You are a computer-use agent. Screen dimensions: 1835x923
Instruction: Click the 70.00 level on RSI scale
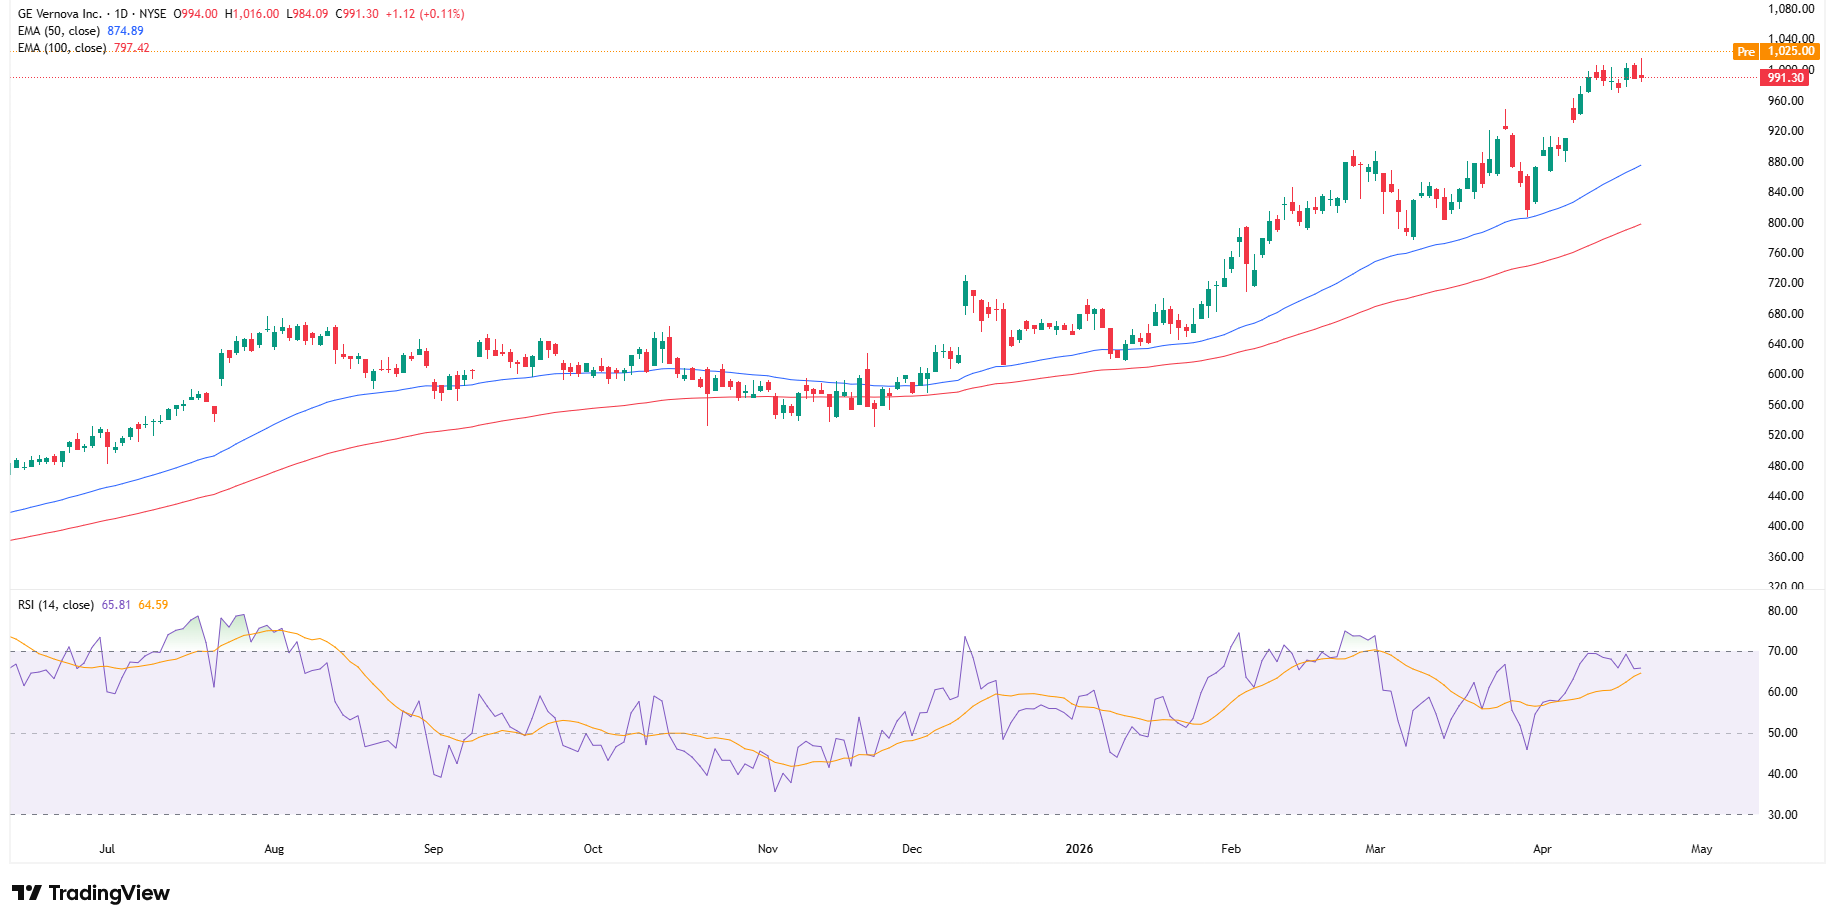[x=1782, y=651]
